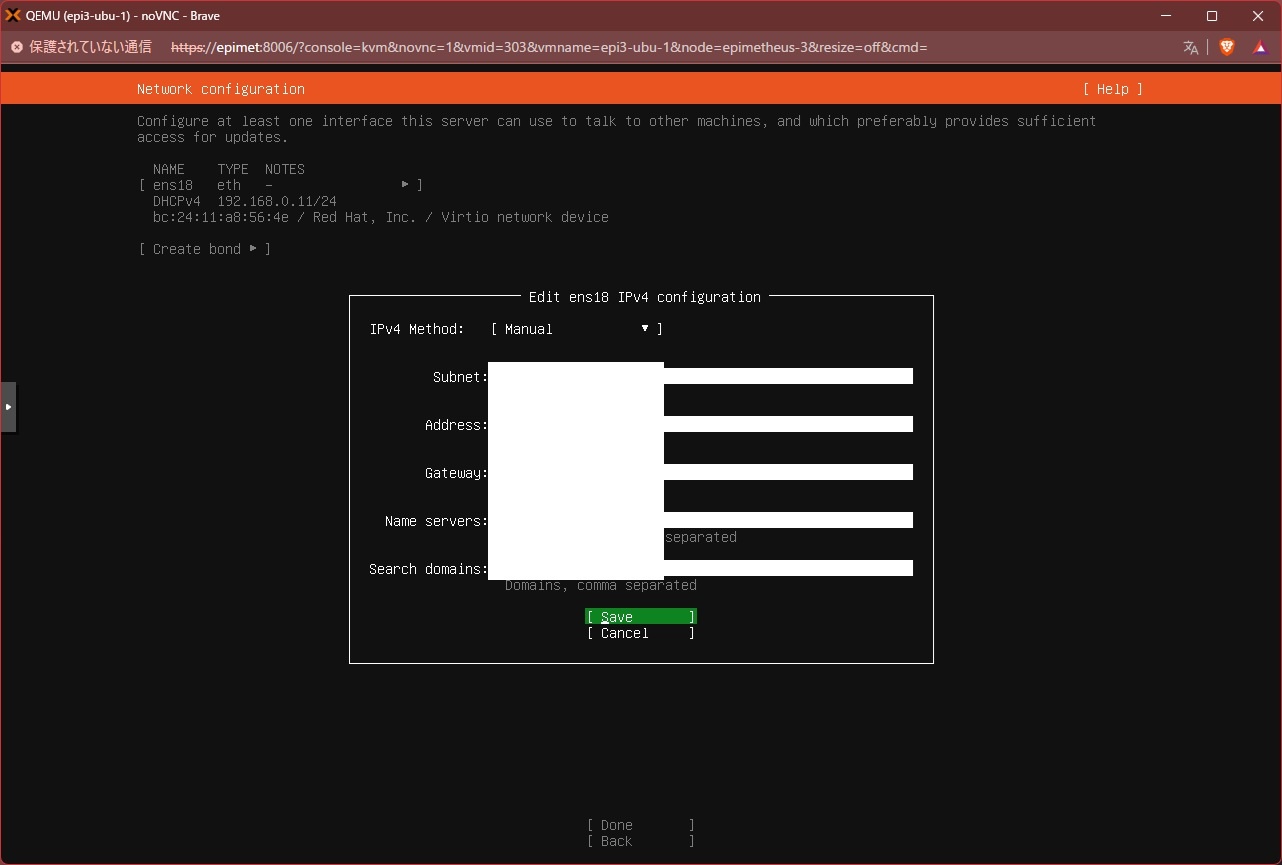Focus the Address input field
Viewport: 1282px width, 865px height.
(701, 424)
